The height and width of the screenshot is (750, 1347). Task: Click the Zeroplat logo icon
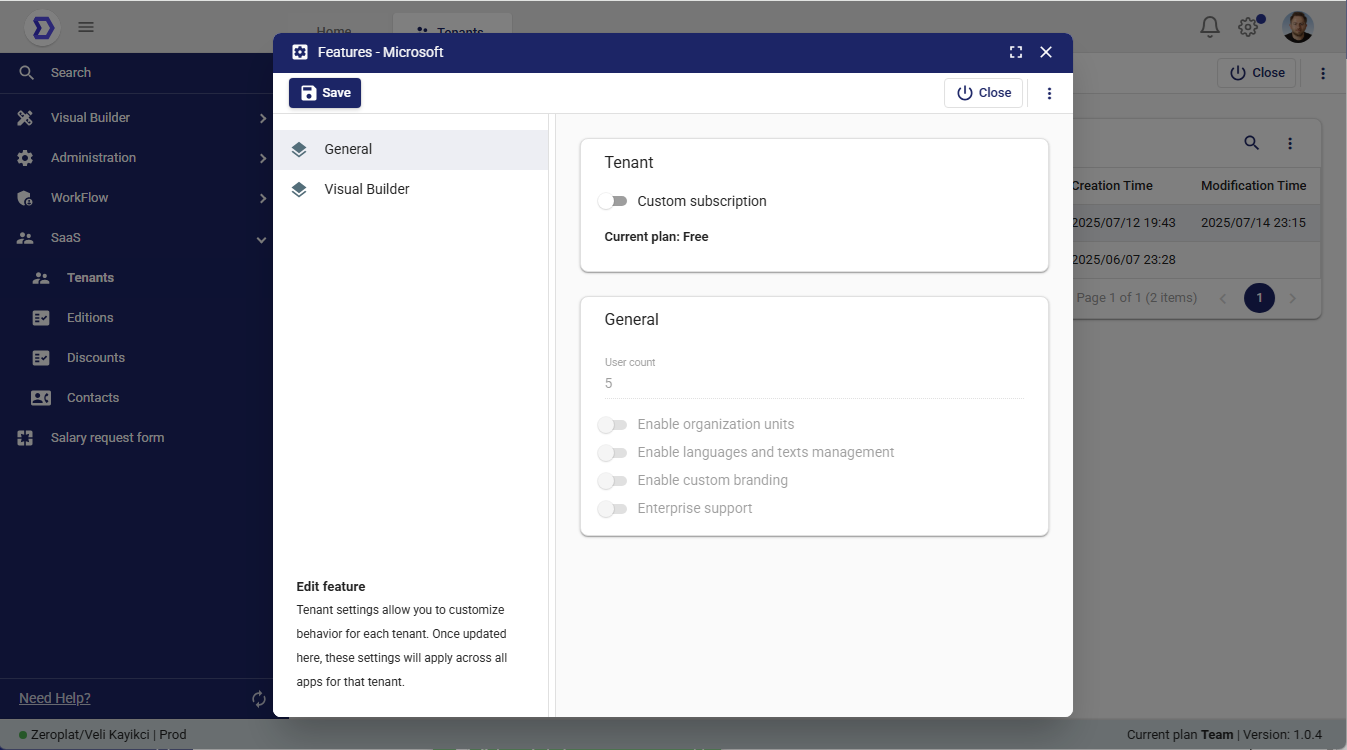pos(42,27)
